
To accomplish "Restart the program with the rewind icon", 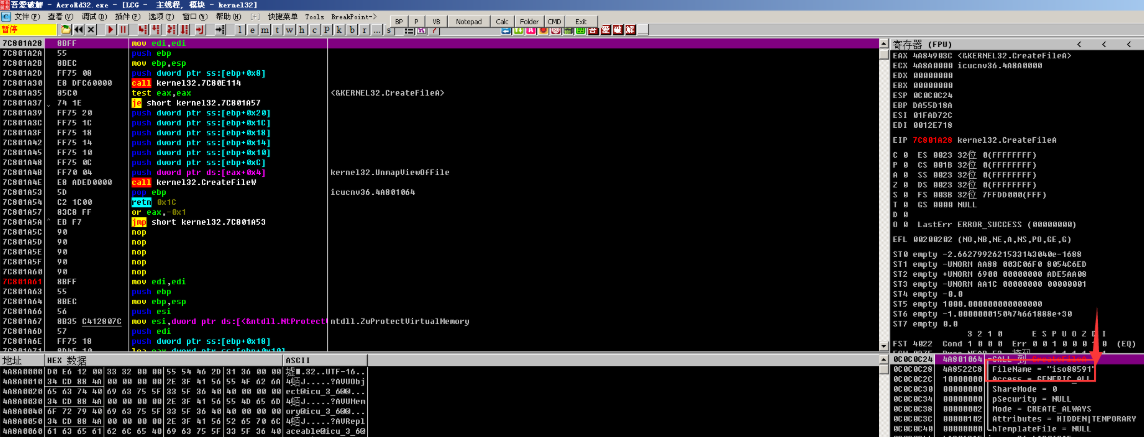I will point(78,30).
